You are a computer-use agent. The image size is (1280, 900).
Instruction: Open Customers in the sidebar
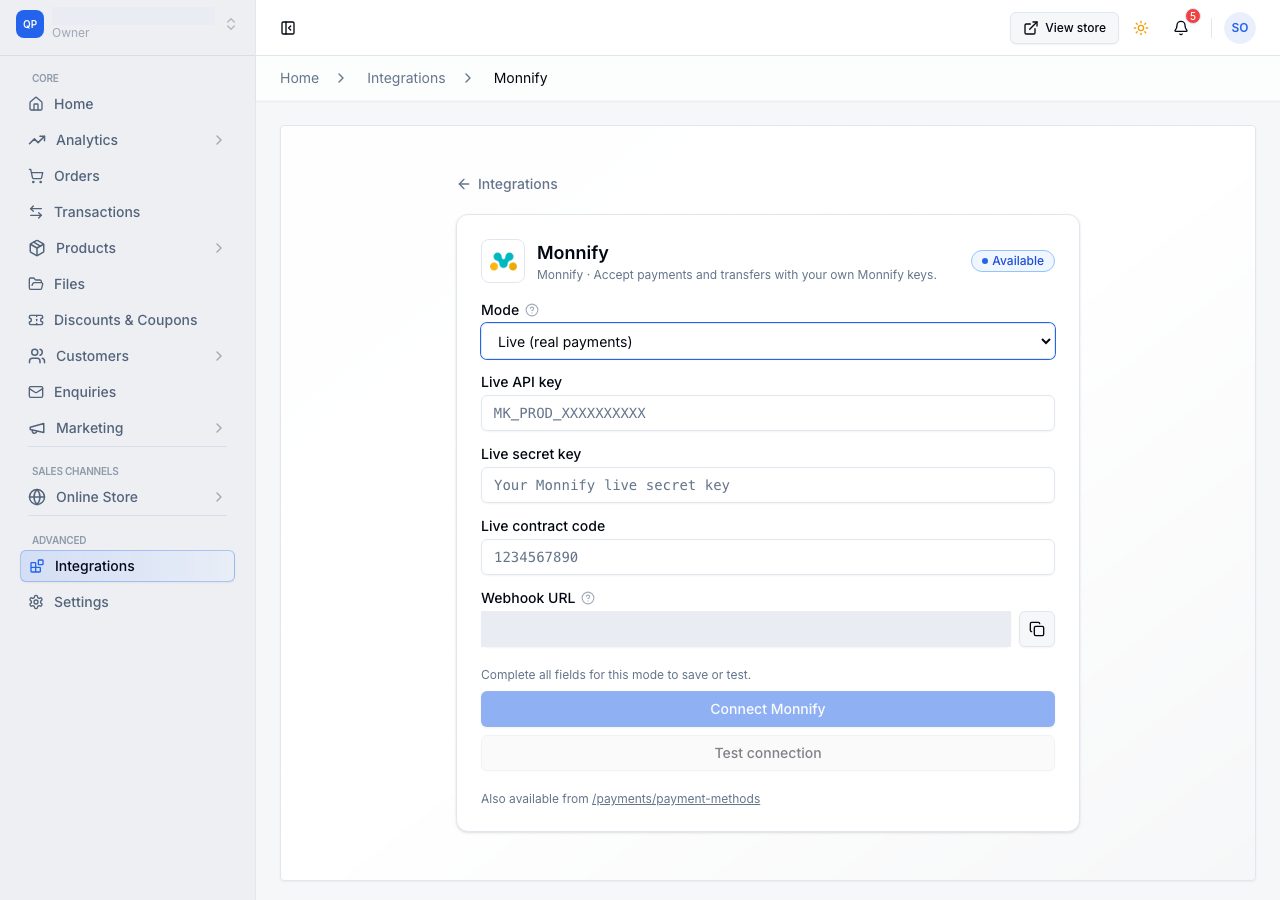127,356
